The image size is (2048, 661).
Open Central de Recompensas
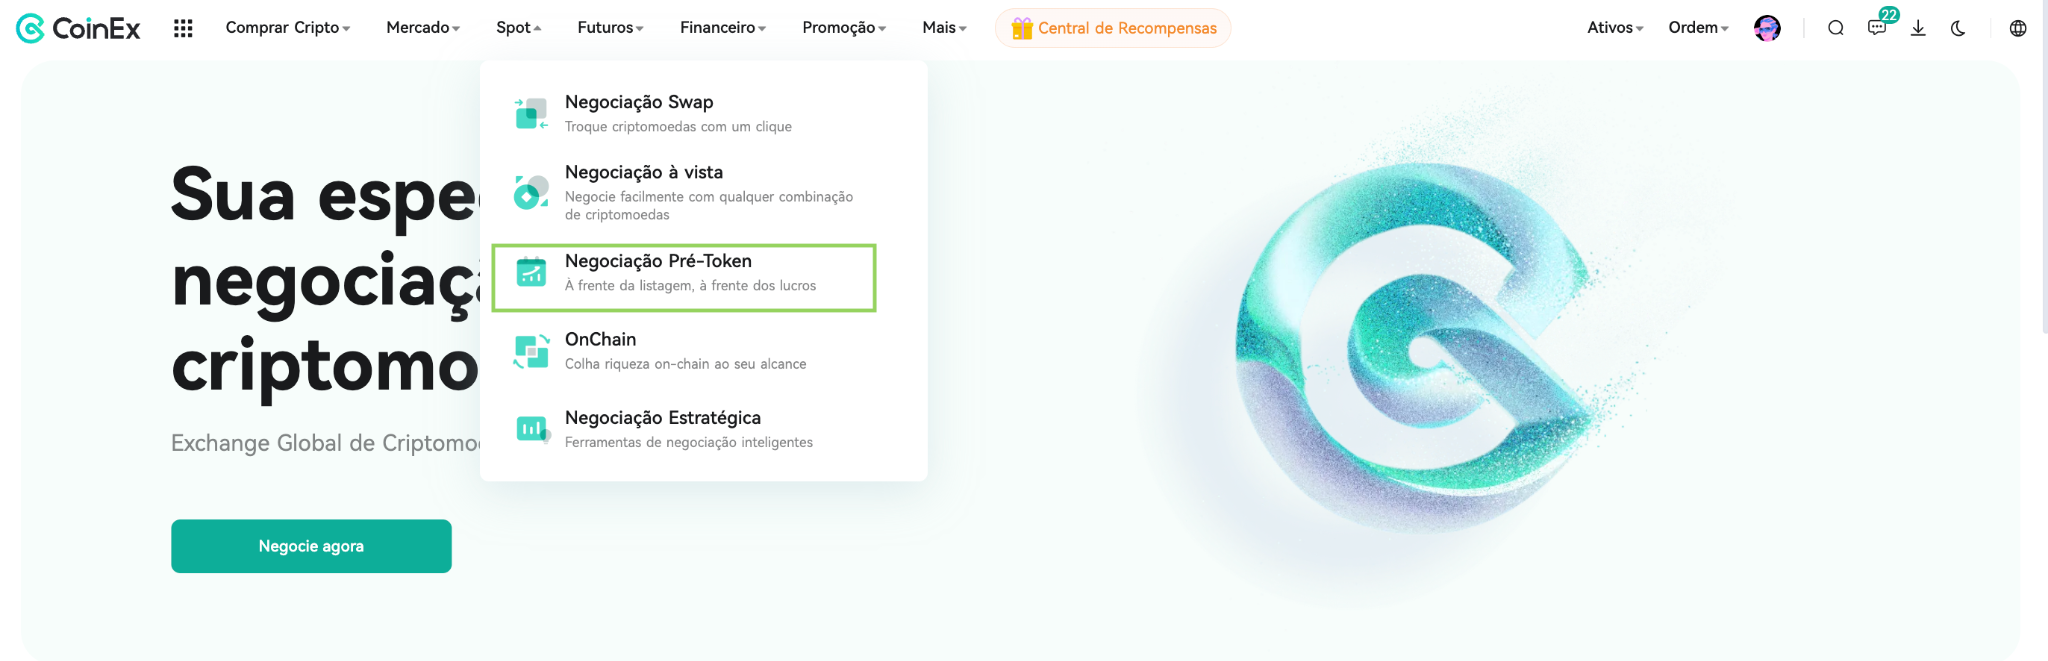[x=1113, y=28]
